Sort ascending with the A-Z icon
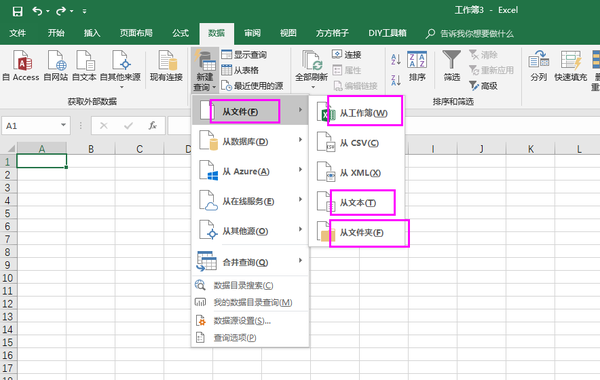The width and height of the screenshot is (600, 380). coord(396,59)
